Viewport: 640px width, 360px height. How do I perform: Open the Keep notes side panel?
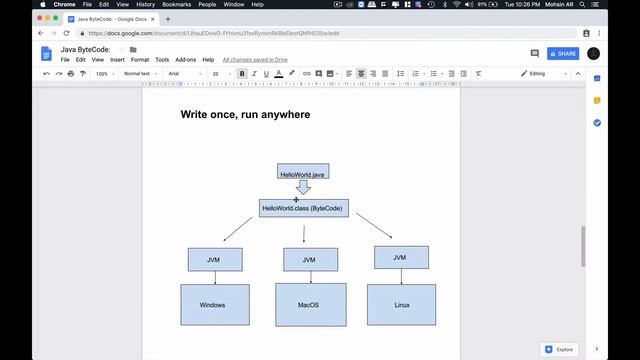pyautogui.click(x=597, y=100)
